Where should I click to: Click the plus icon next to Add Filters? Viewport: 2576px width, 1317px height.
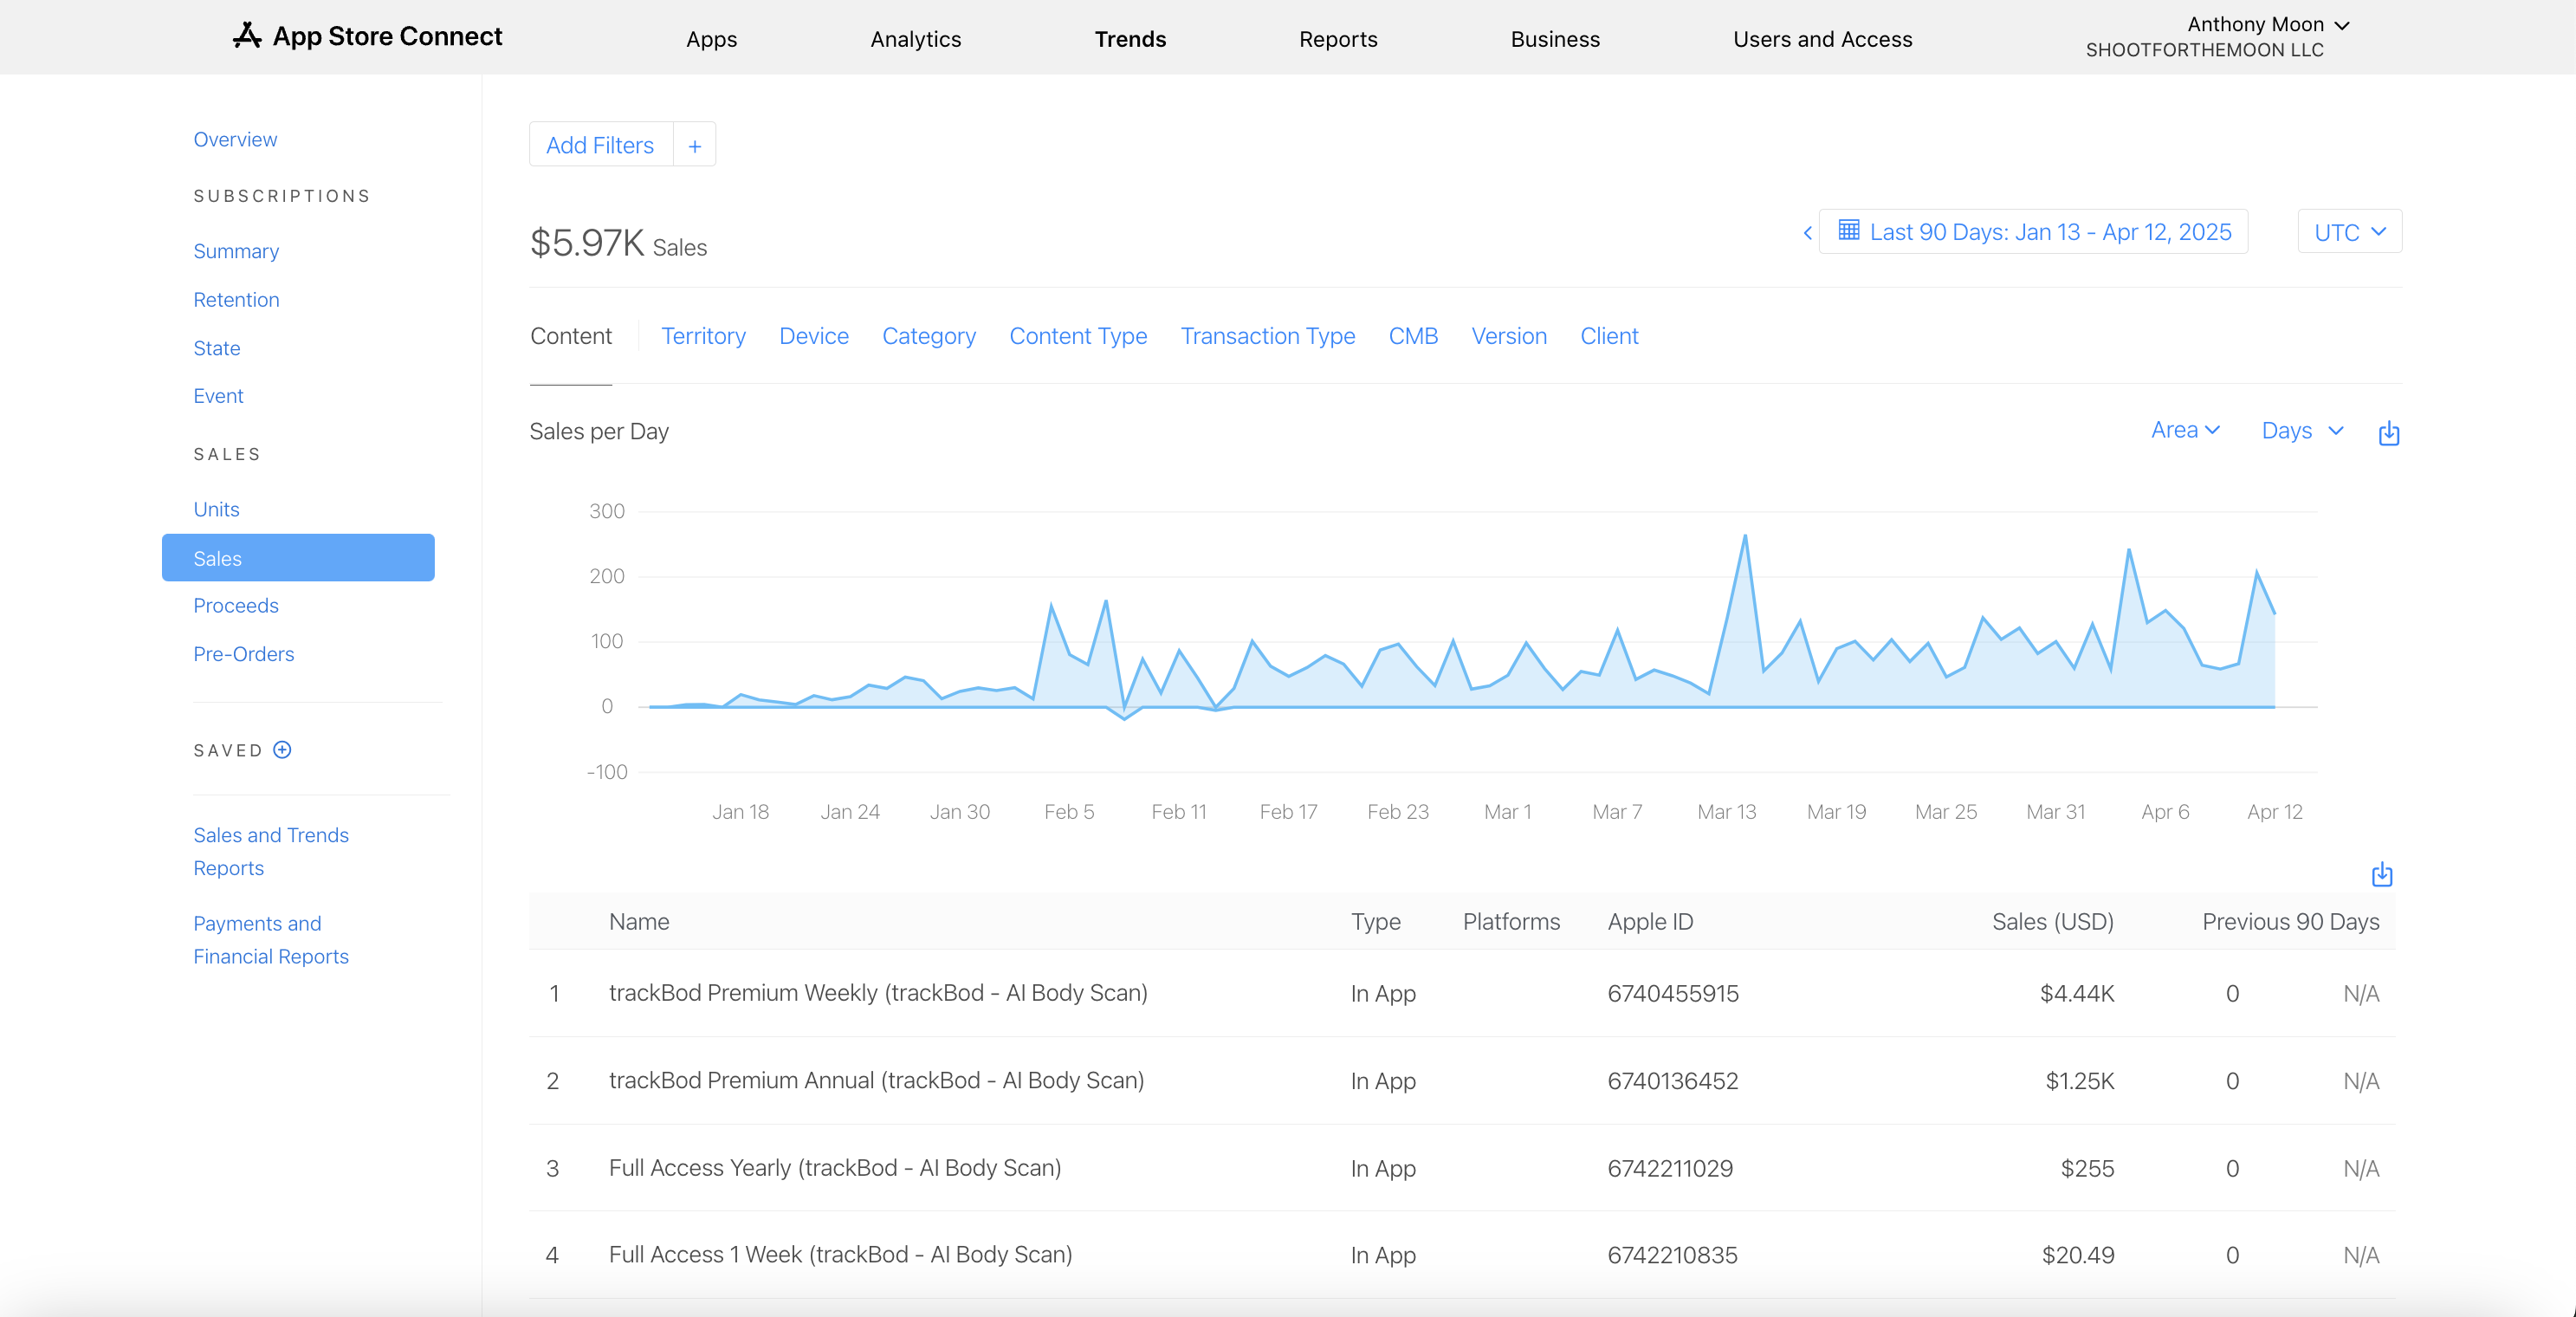pyautogui.click(x=694, y=146)
